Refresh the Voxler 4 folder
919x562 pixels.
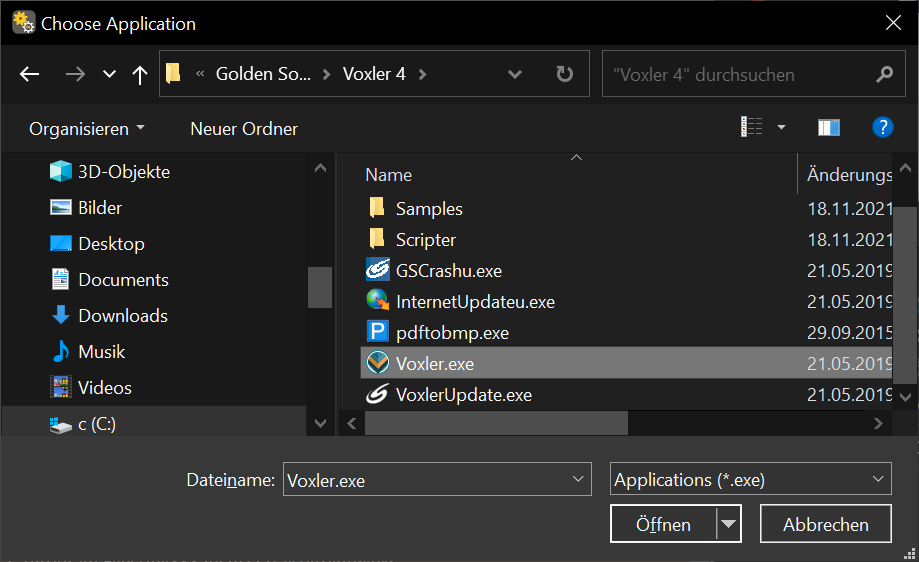tap(564, 74)
